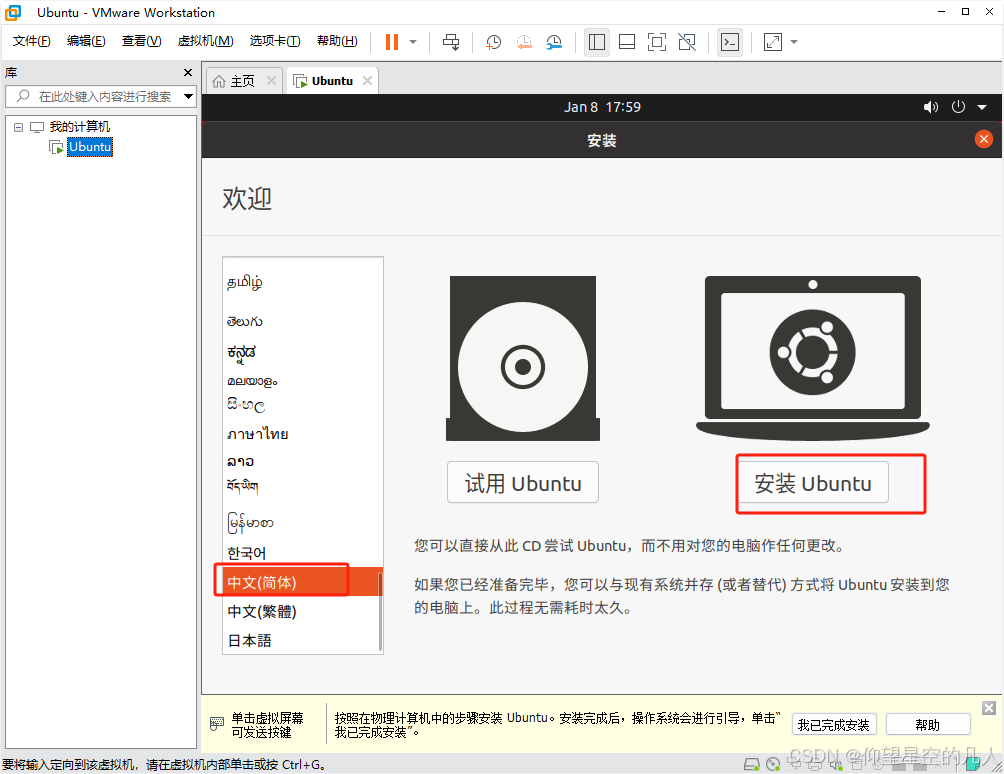1004x774 pixels.
Task: Switch to Unity mode
Action: pos(687,42)
